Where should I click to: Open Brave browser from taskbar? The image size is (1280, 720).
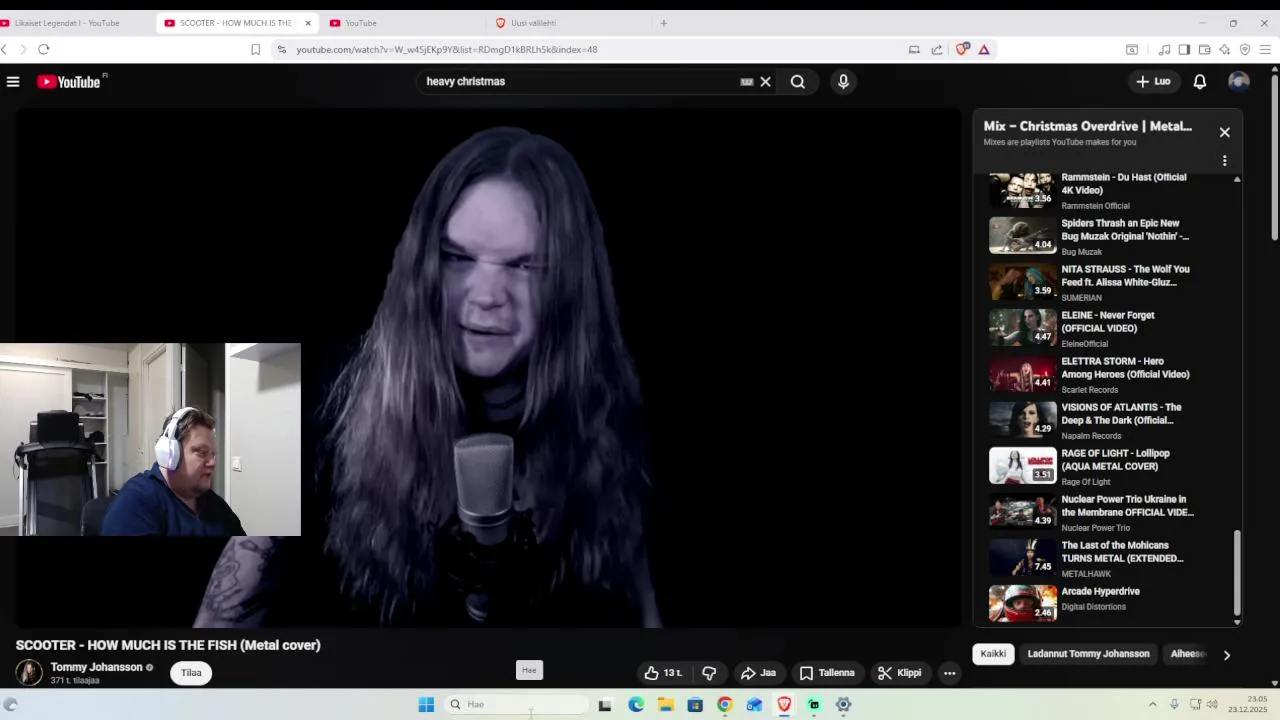click(784, 705)
